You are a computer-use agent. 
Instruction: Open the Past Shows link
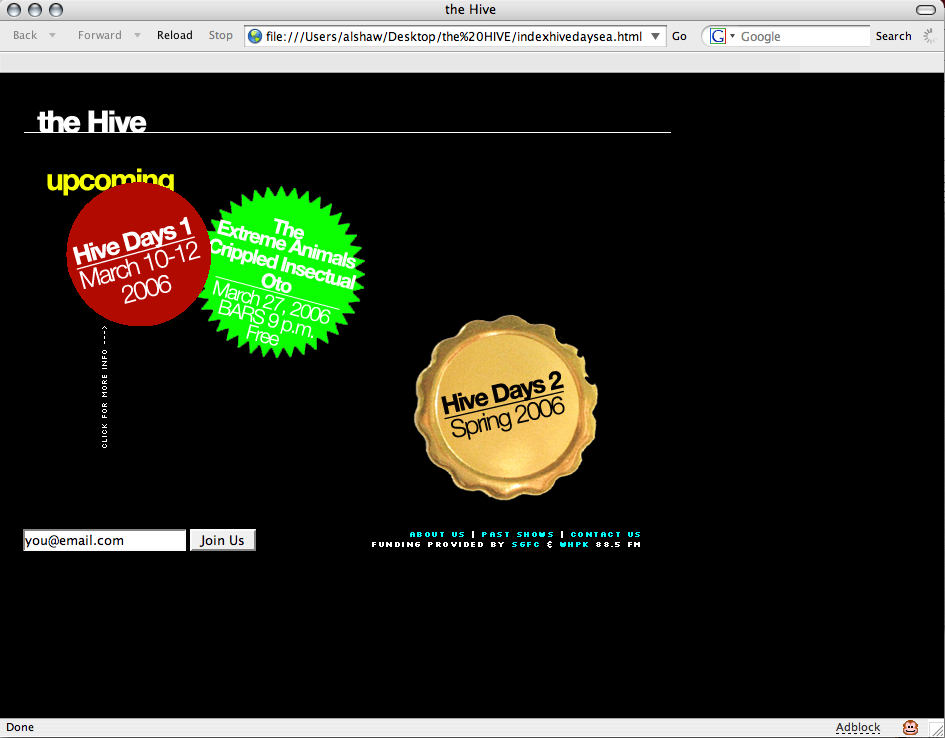click(517, 534)
